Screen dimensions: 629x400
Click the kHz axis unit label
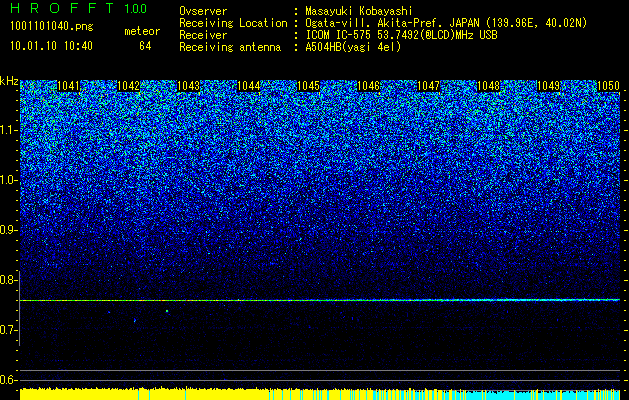9,81
